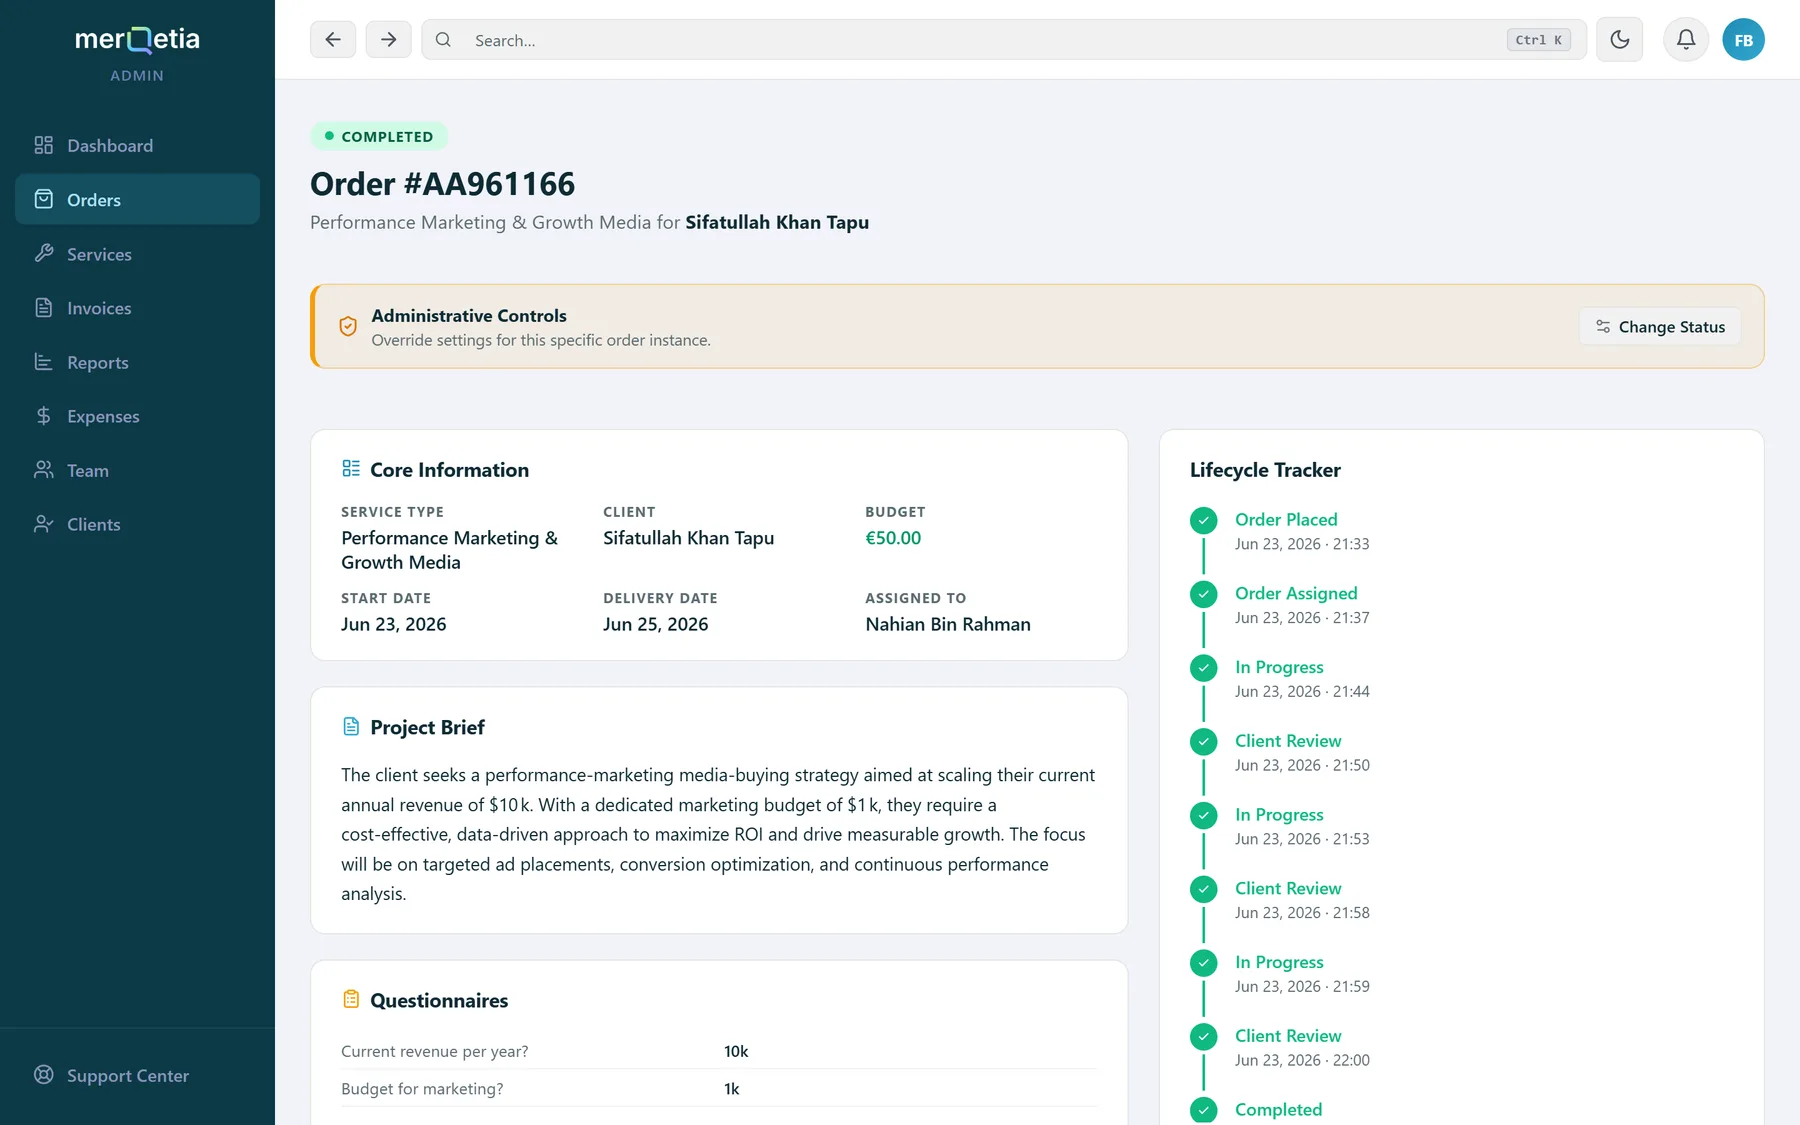This screenshot has width=1800, height=1125.
Task: Click the Order #AA961166 heading
Action: click(442, 184)
